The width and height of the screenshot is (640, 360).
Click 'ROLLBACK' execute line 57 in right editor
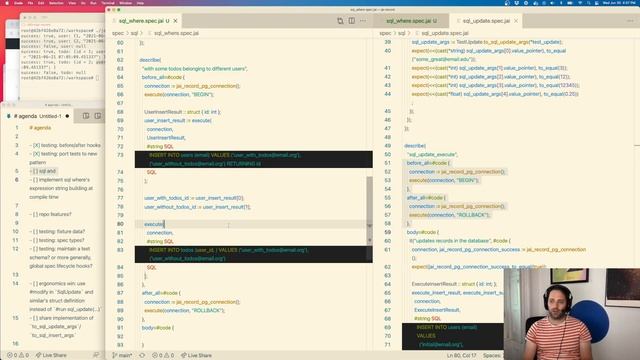point(450,215)
